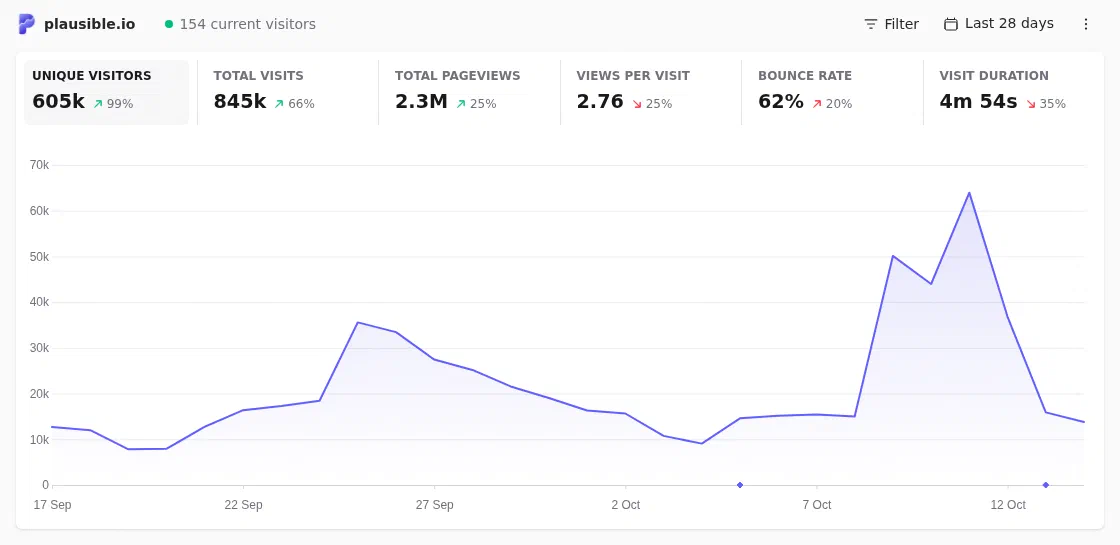Click the 2.3M pageviews value
1120x545 pixels.
pyautogui.click(x=421, y=102)
